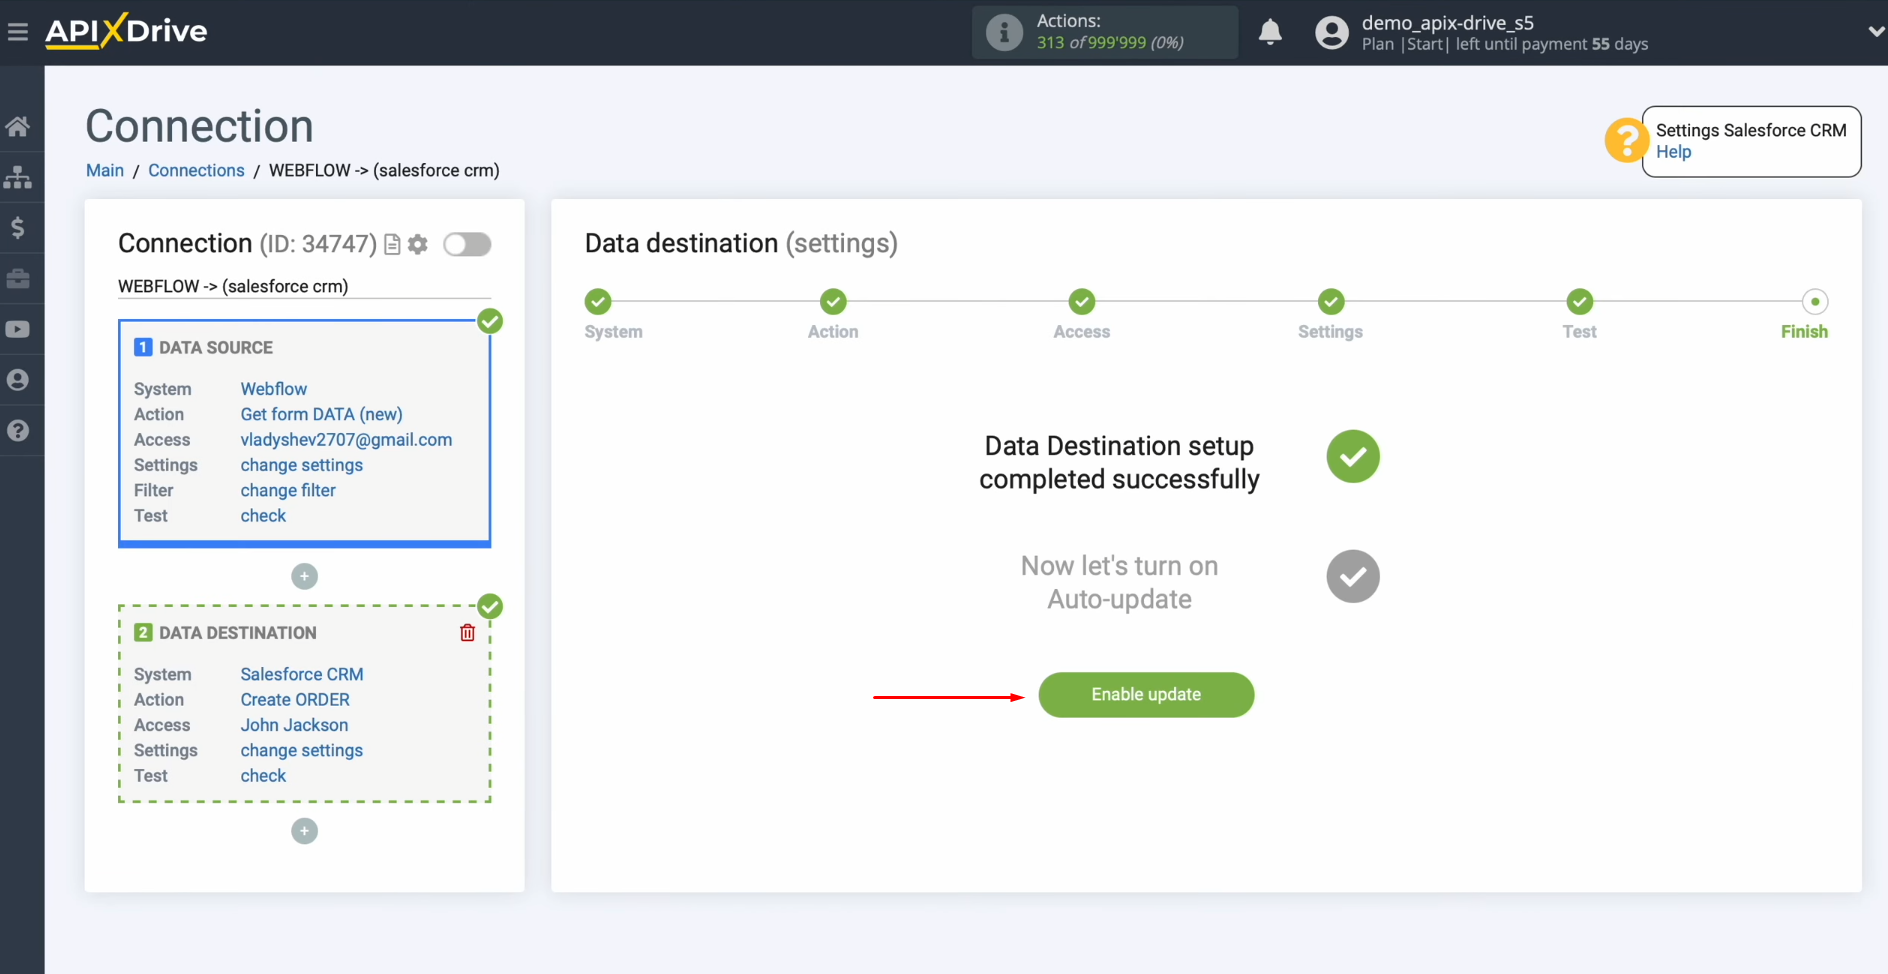The width and height of the screenshot is (1888, 974).
Task: Open the hamburger menu top left
Action: point(18,31)
